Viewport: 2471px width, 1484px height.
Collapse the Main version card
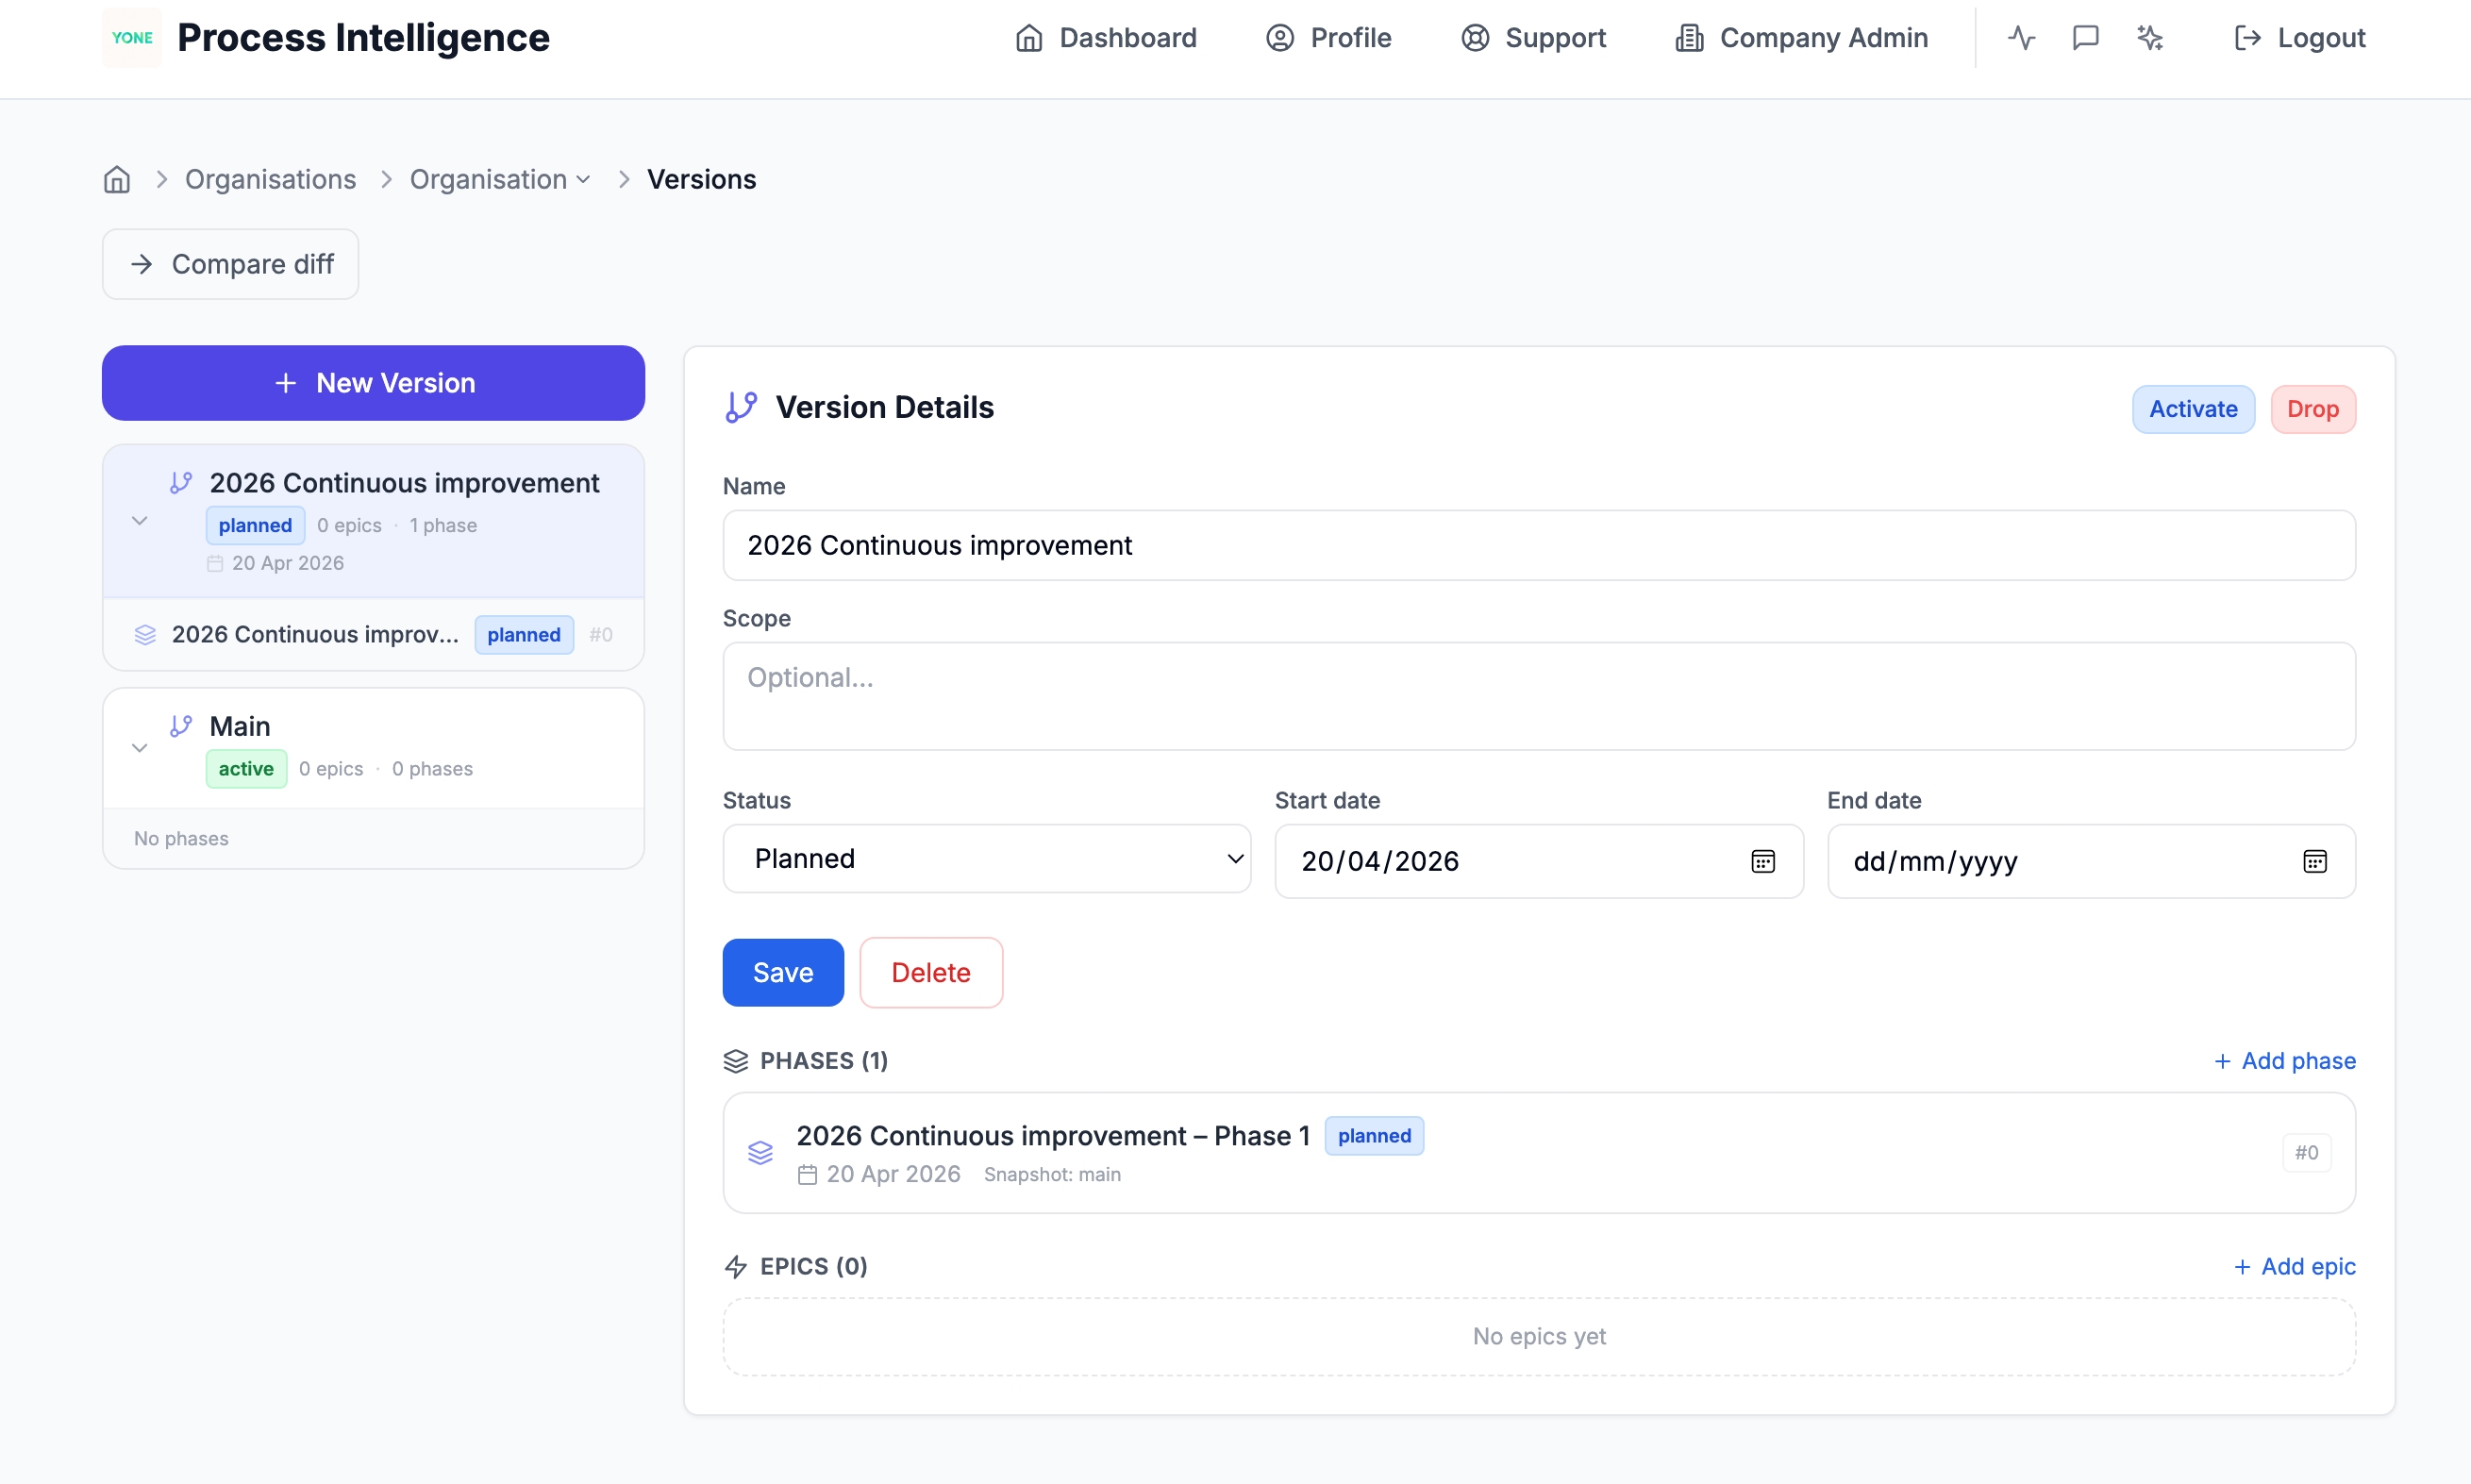[x=140, y=748]
